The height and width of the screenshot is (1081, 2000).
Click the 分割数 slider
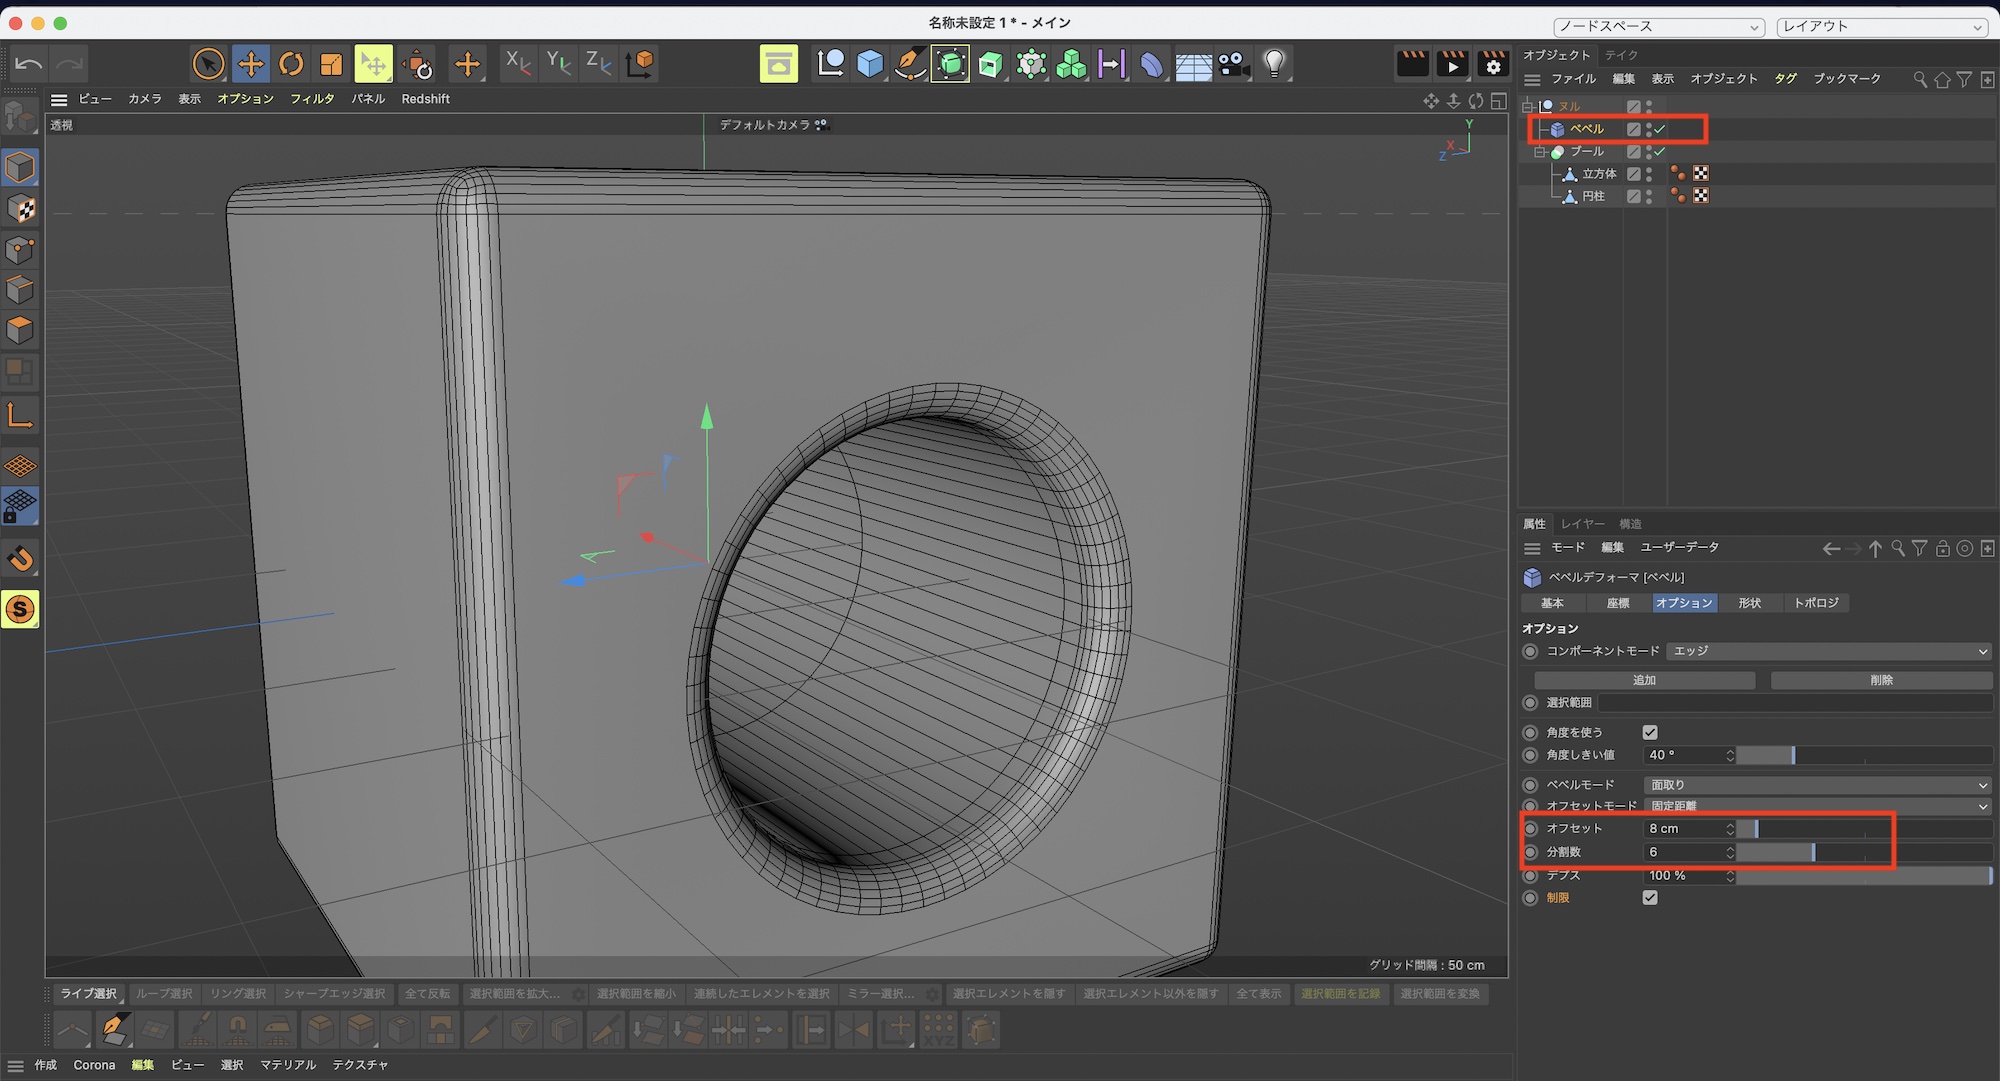[1812, 852]
